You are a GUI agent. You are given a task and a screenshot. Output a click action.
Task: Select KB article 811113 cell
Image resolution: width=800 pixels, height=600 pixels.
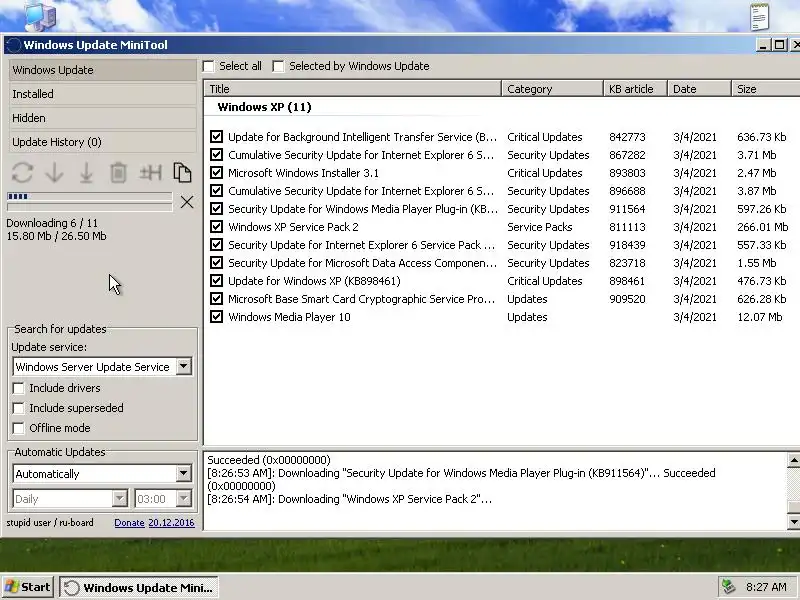627,227
